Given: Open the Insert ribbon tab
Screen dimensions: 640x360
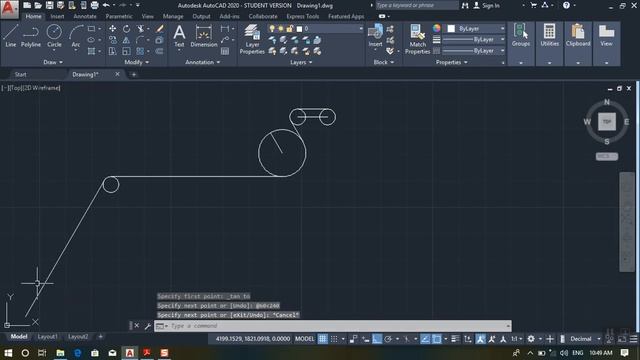Looking at the screenshot, I should point(57,16).
